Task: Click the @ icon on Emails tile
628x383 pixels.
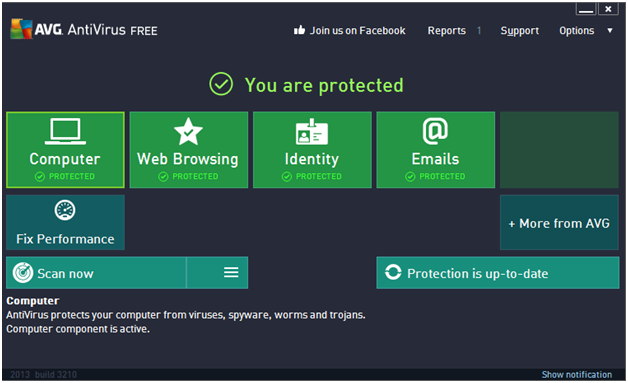Action: tap(435, 131)
